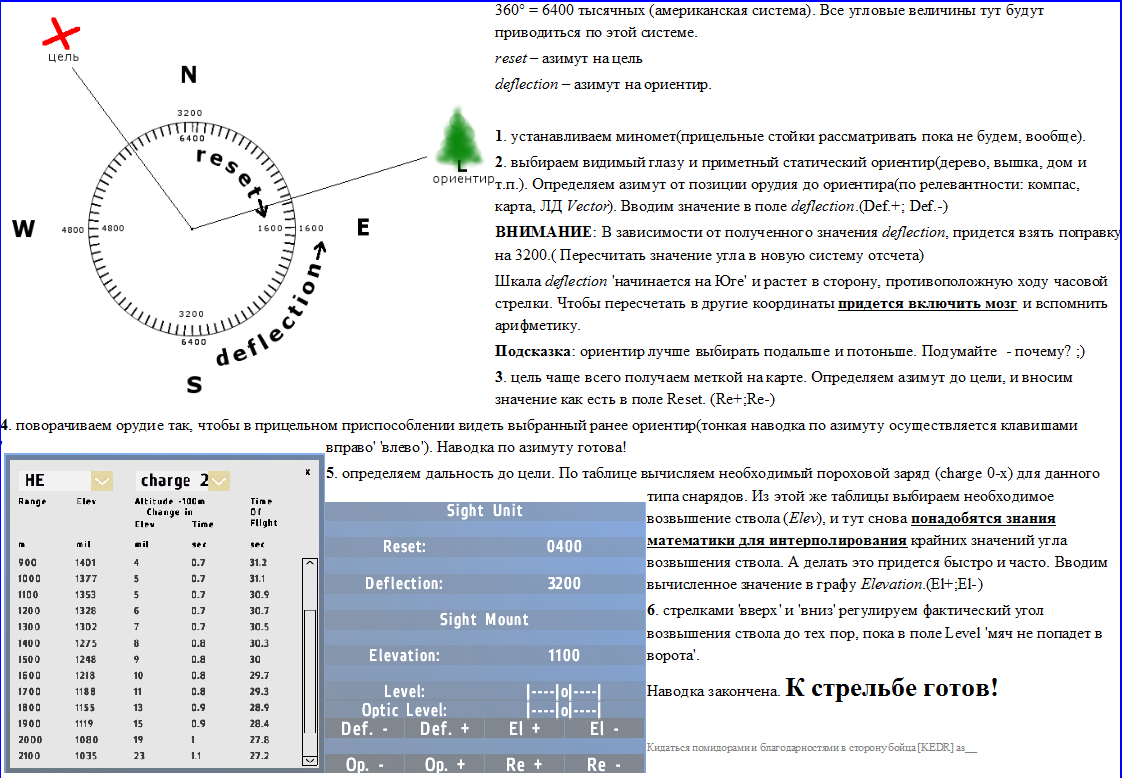
Task: Click the W compass label
Action: pos(23,229)
